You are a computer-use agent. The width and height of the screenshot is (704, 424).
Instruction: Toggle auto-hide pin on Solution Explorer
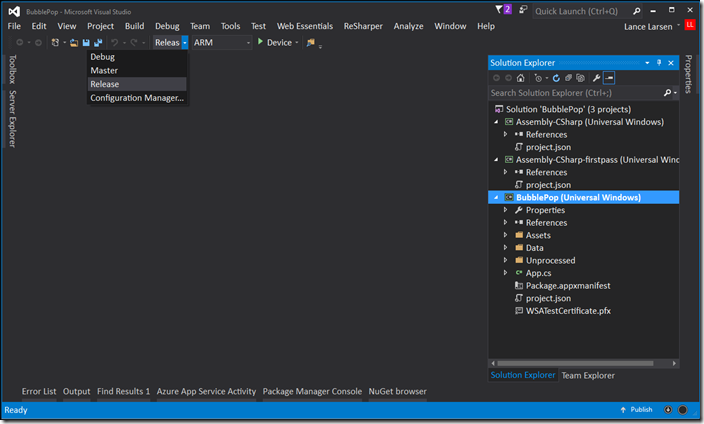(659, 63)
